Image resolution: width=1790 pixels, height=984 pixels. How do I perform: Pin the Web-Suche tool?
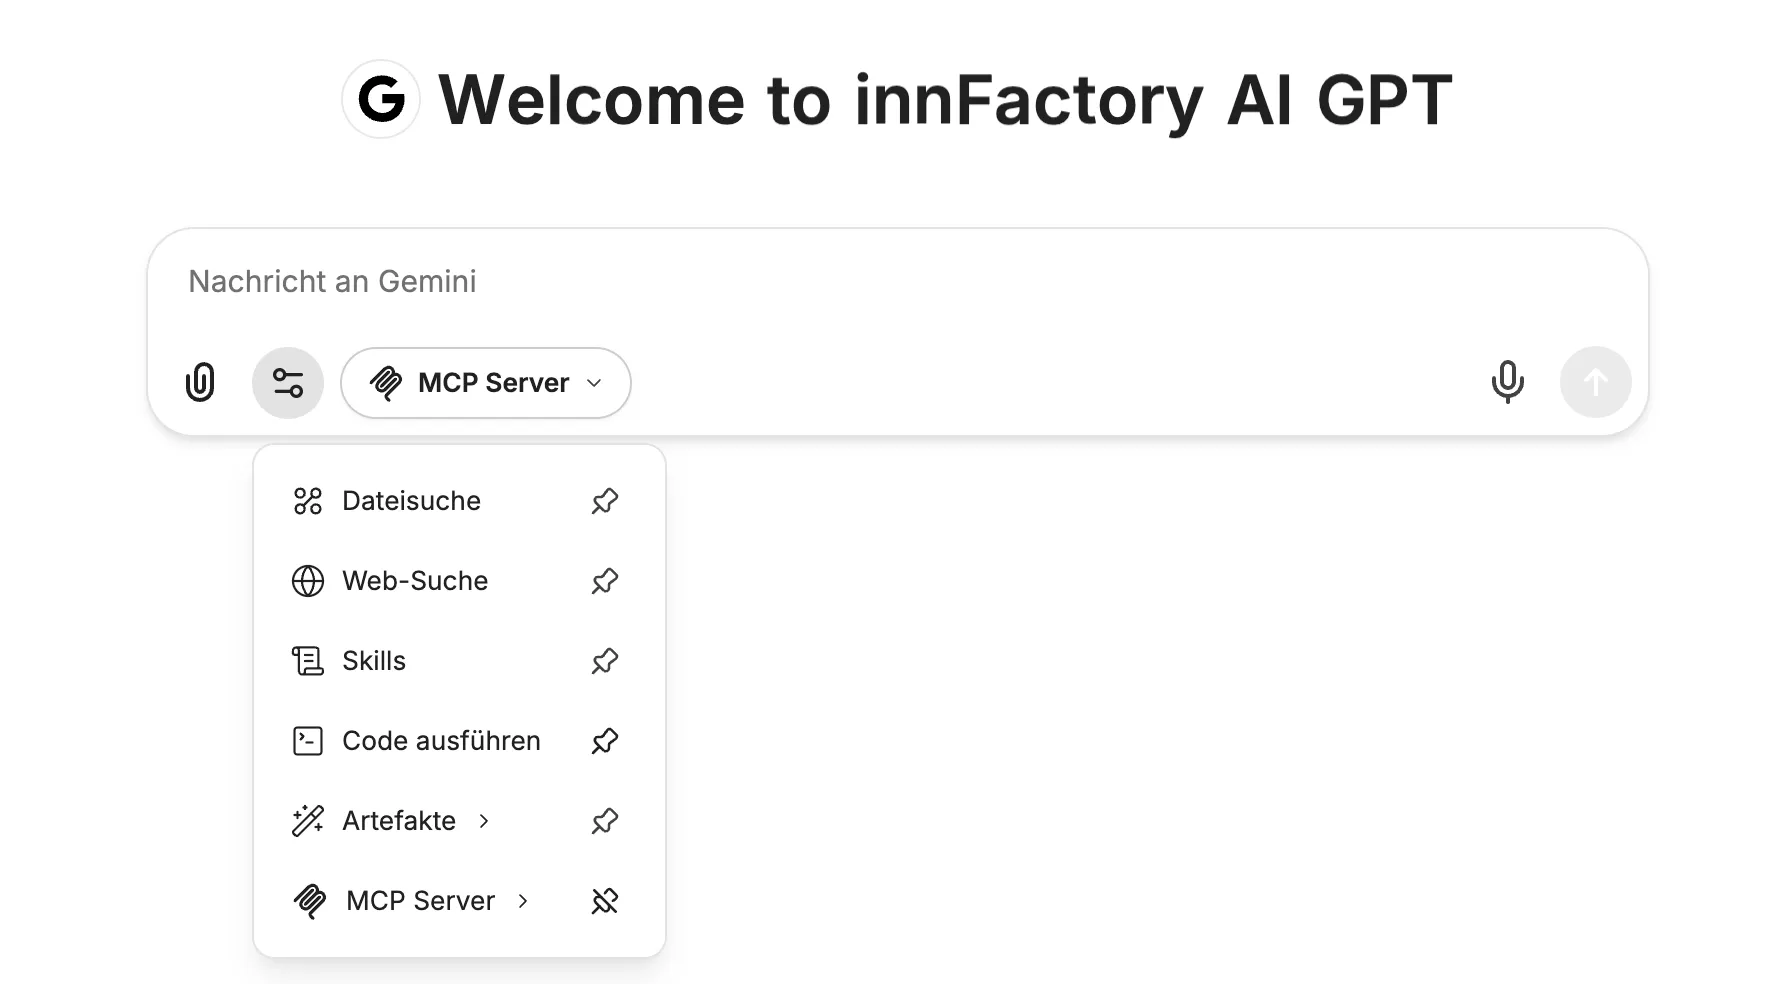pyautogui.click(x=605, y=581)
